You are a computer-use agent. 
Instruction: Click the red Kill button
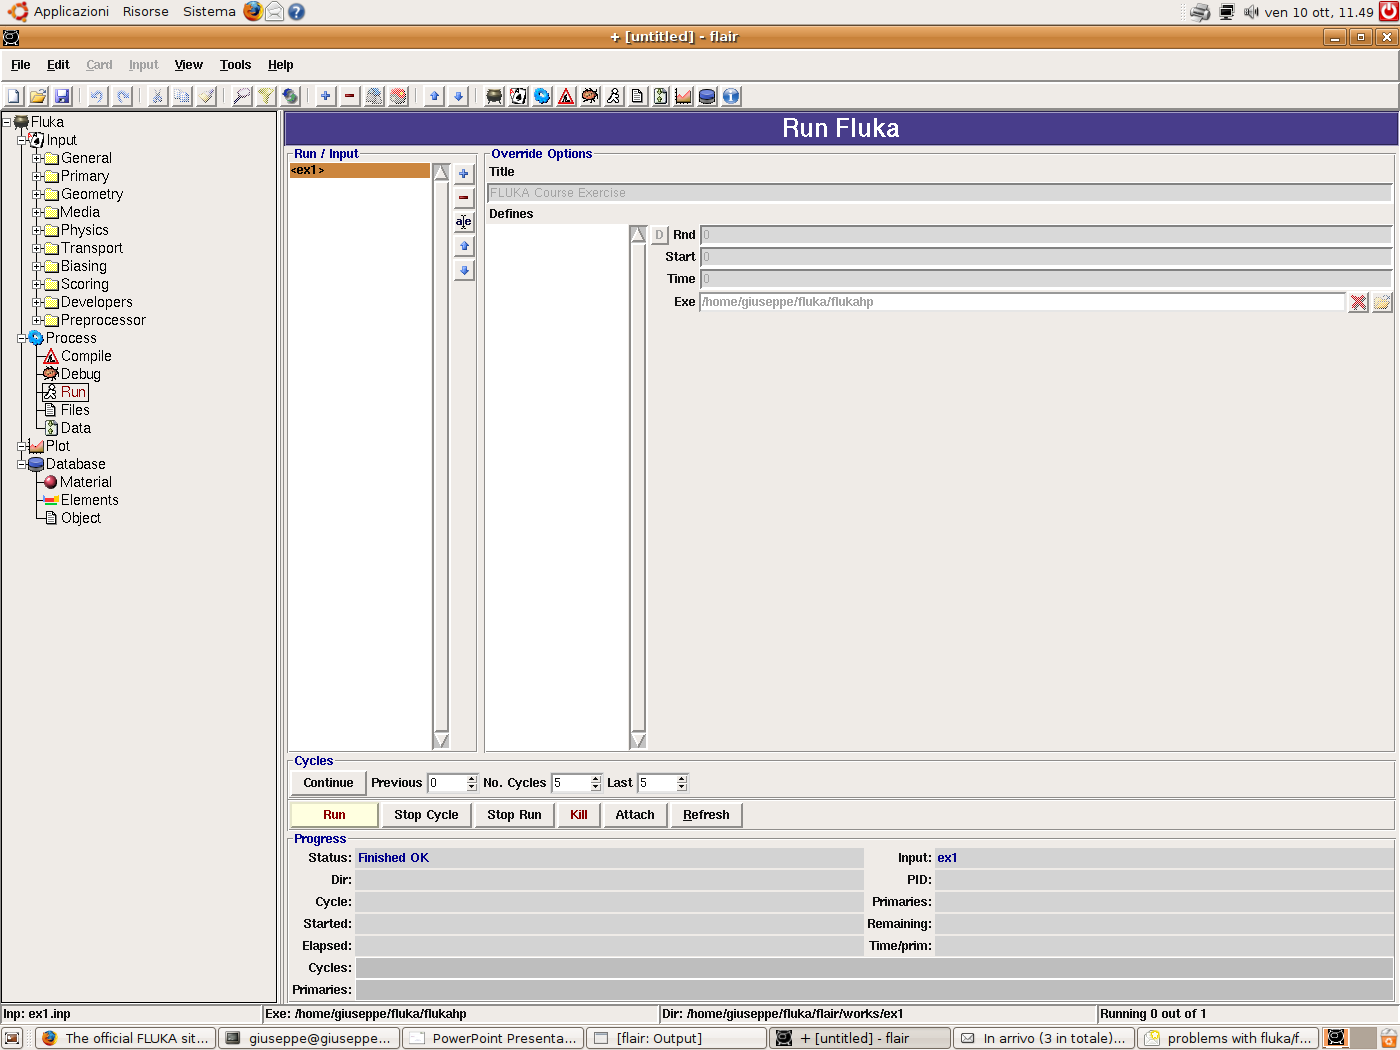point(579,815)
